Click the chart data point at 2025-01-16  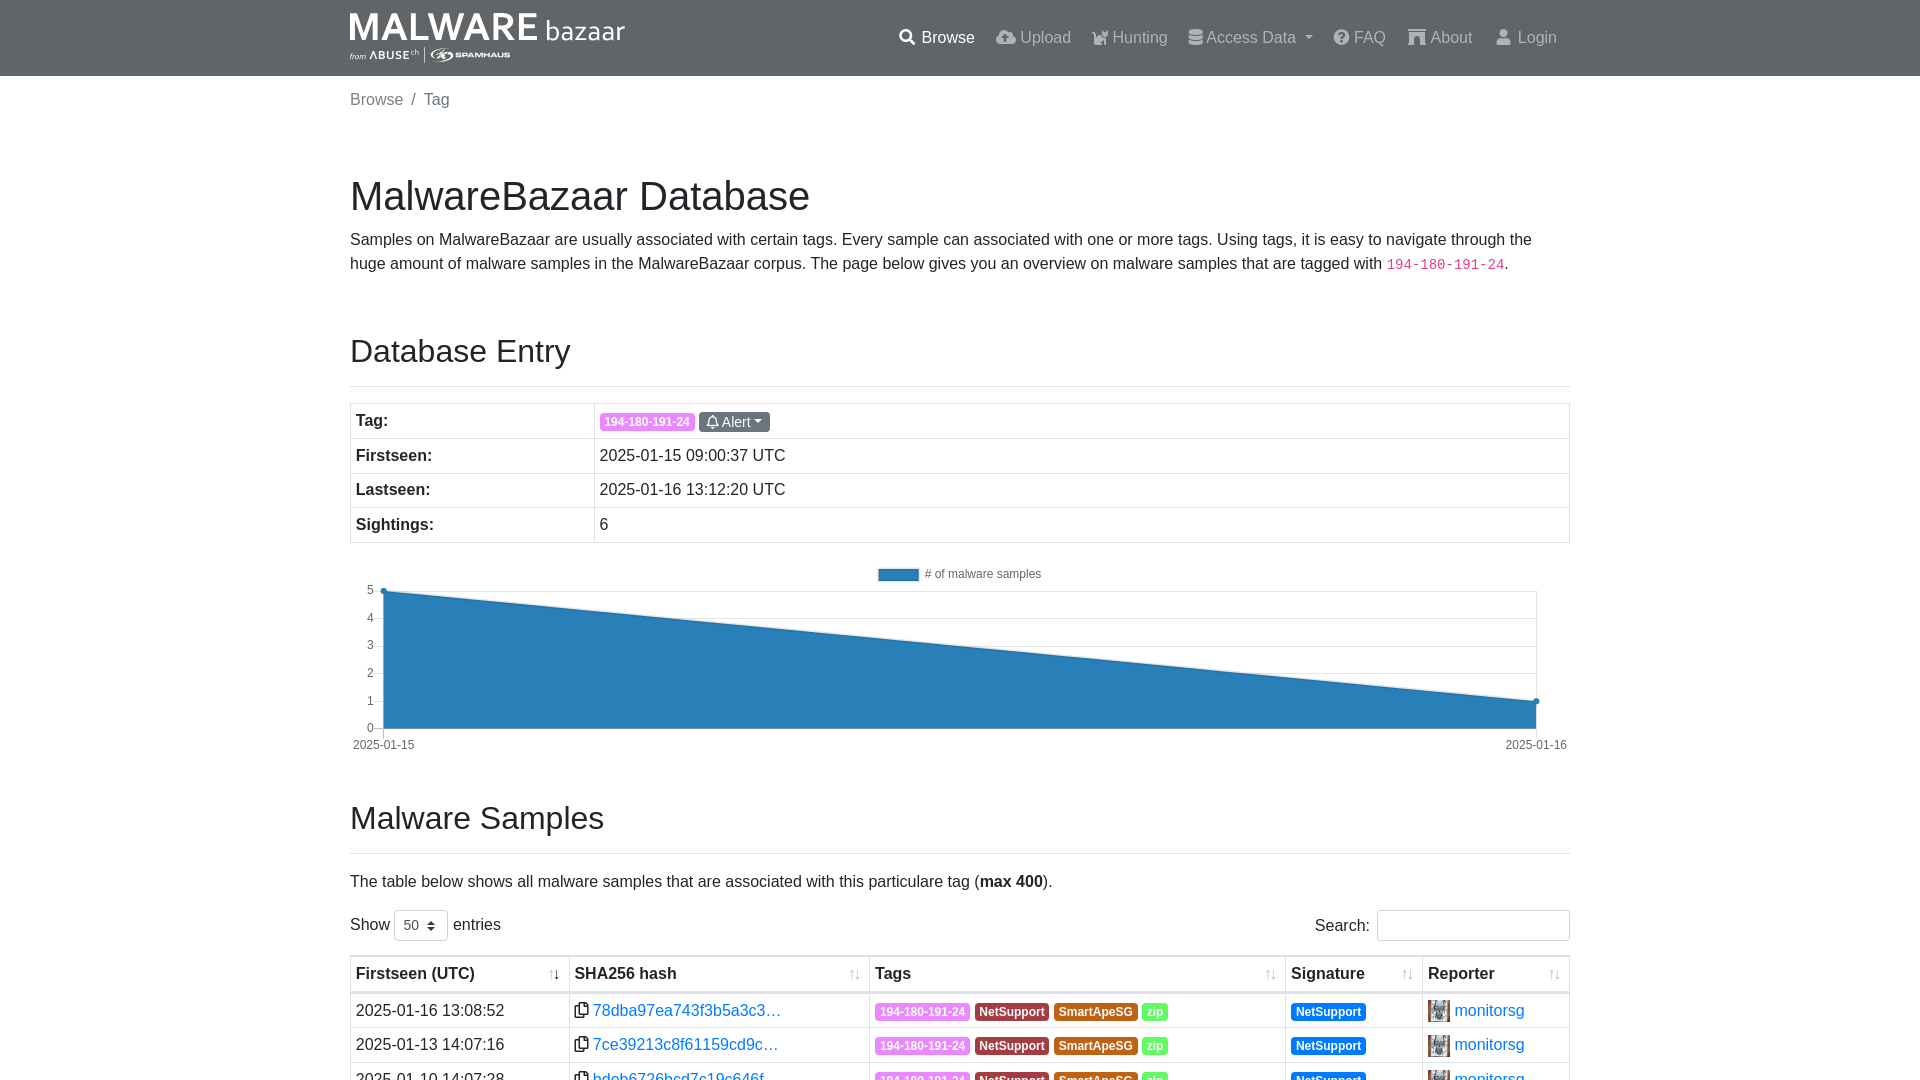click(x=1536, y=701)
